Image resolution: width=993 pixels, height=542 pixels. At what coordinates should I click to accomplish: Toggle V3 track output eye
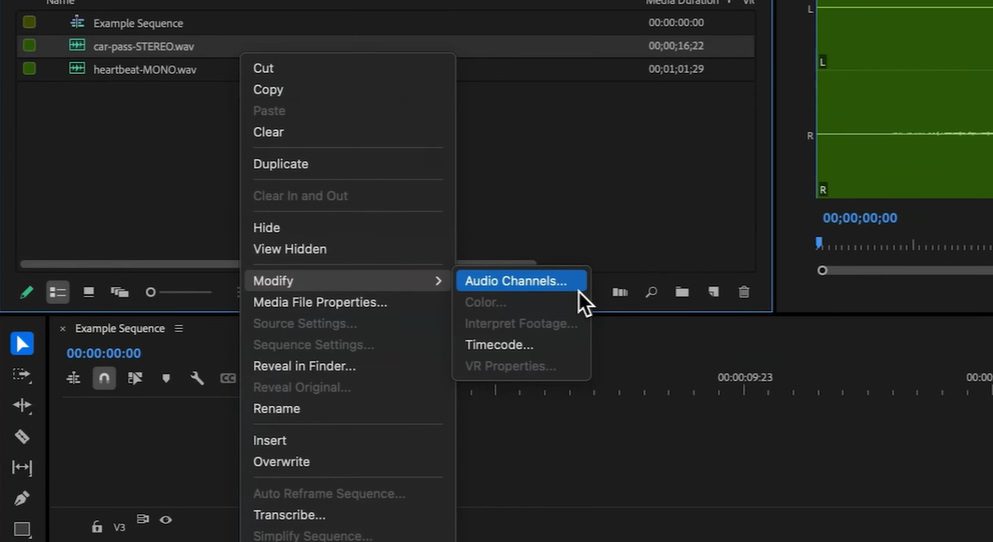[166, 520]
